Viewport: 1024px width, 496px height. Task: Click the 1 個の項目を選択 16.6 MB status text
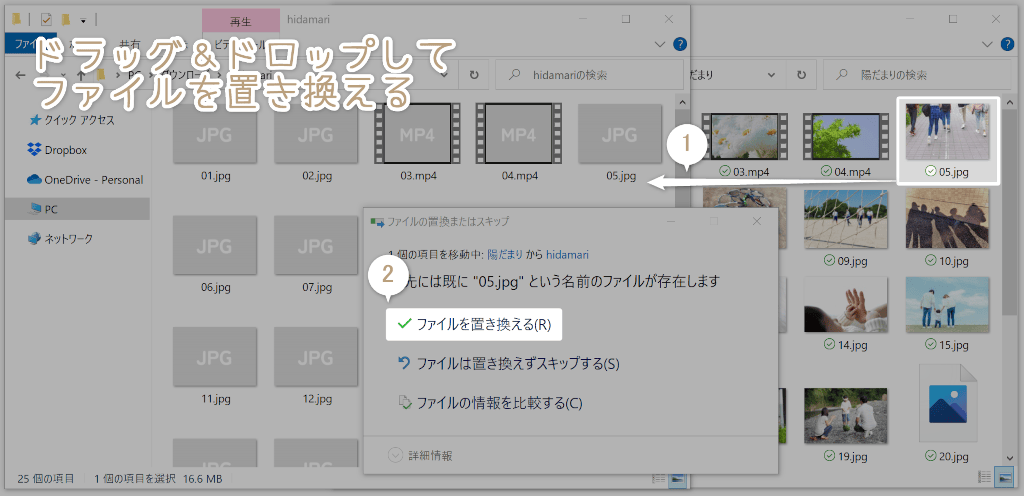159,479
